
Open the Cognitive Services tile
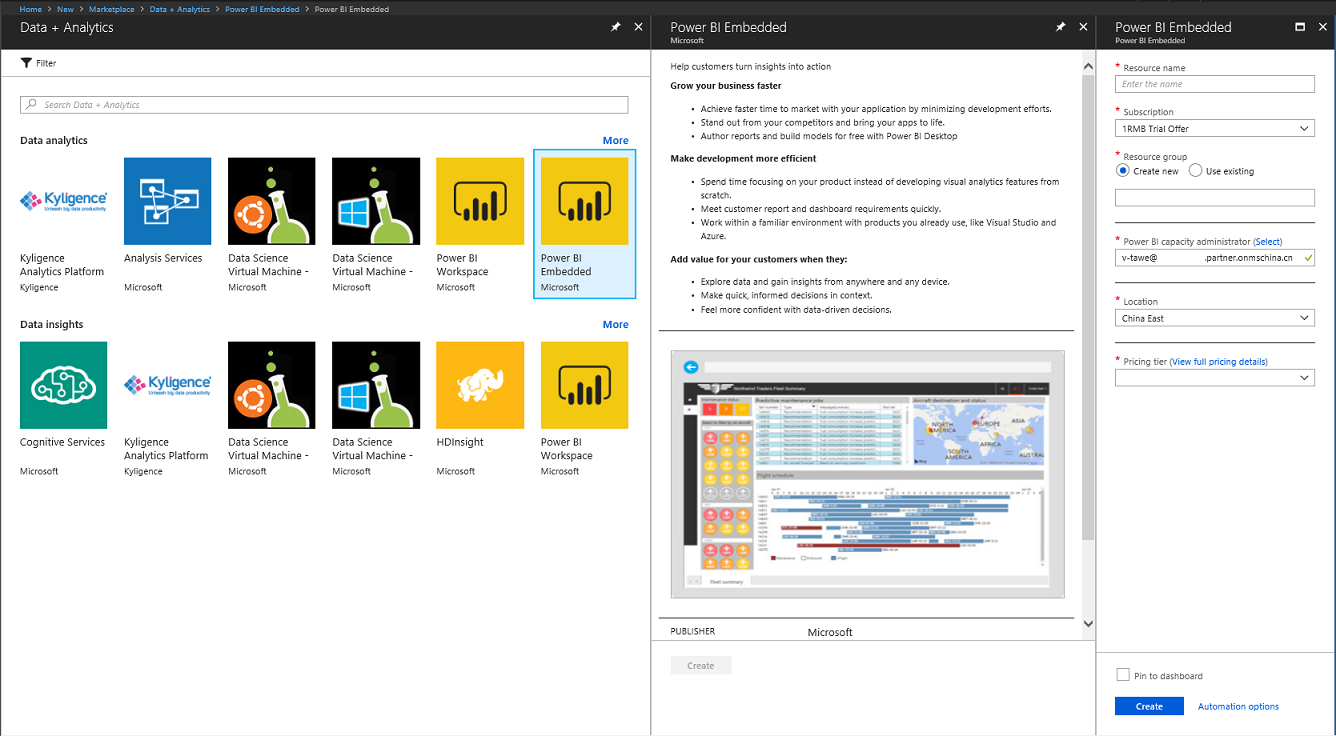(64, 385)
